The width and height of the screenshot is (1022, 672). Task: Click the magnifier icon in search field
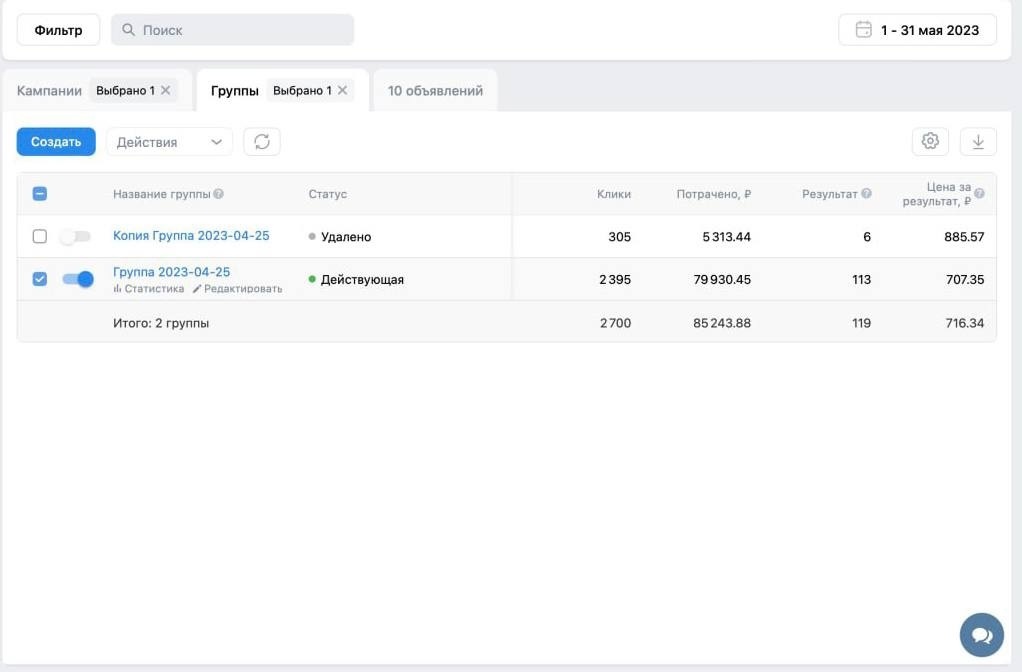click(x=128, y=30)
